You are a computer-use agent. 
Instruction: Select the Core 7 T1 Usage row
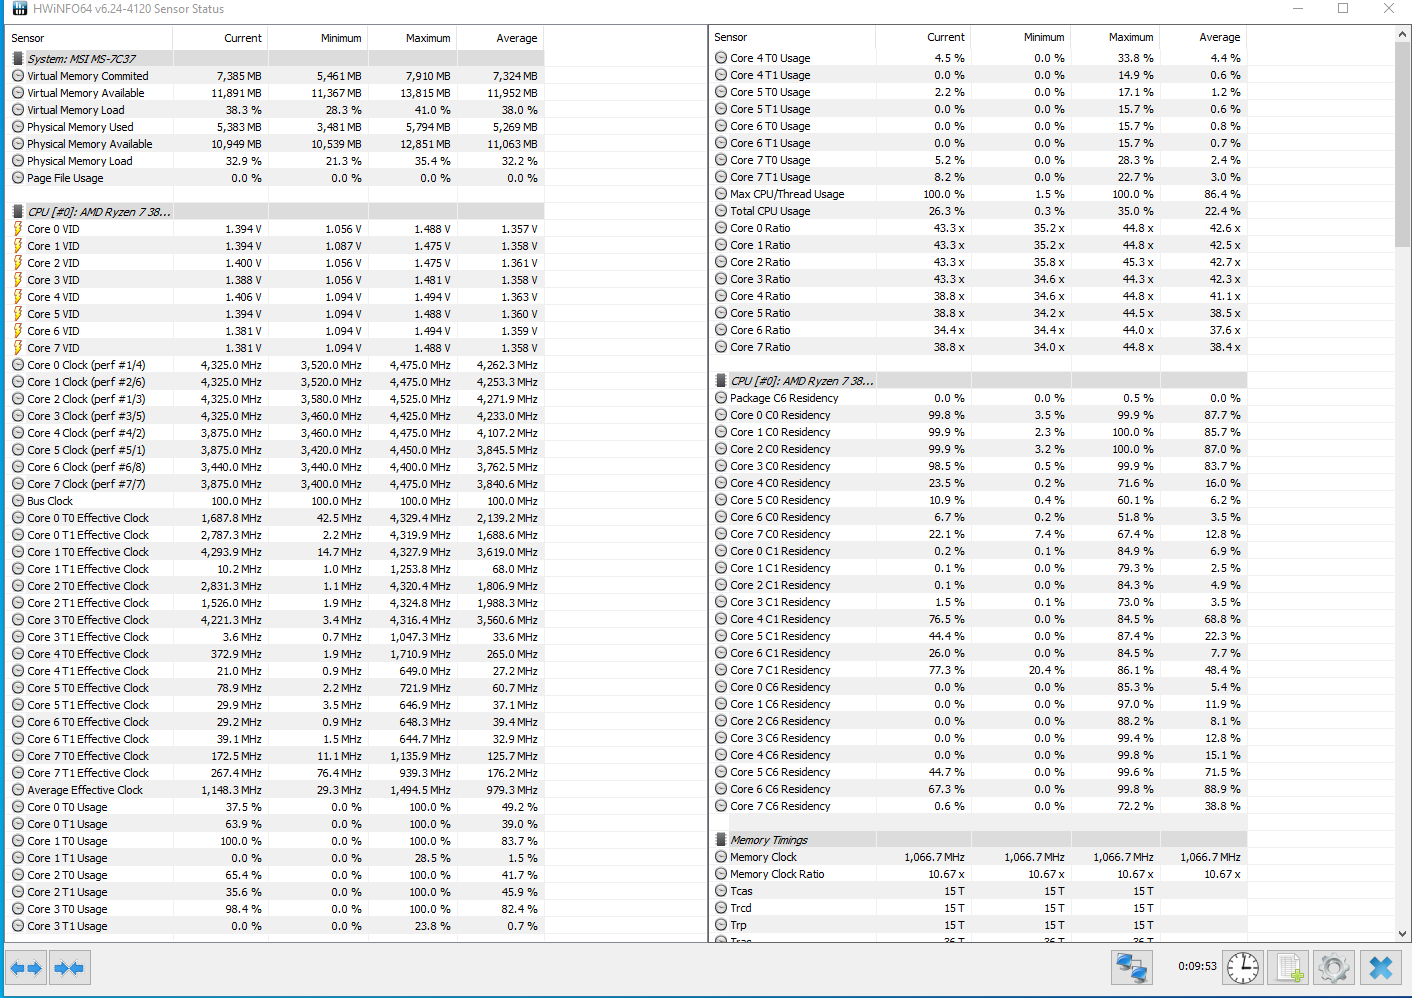979,177
